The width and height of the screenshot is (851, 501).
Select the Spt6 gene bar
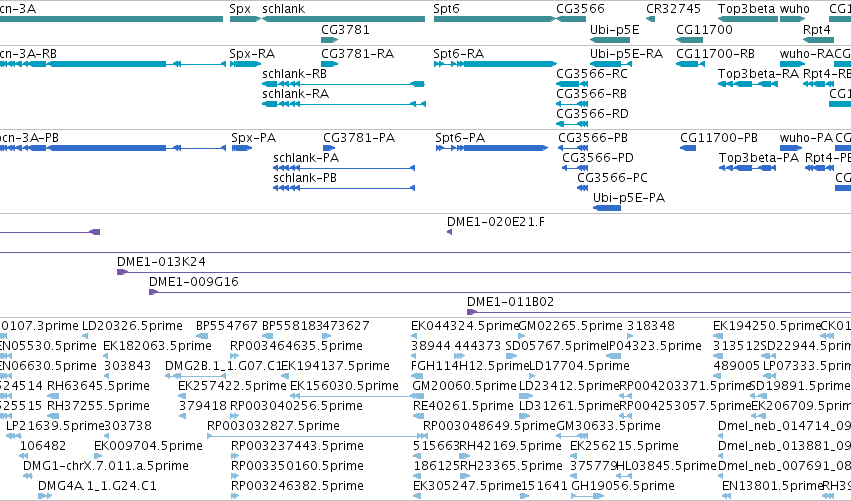(x=495, y=19)
